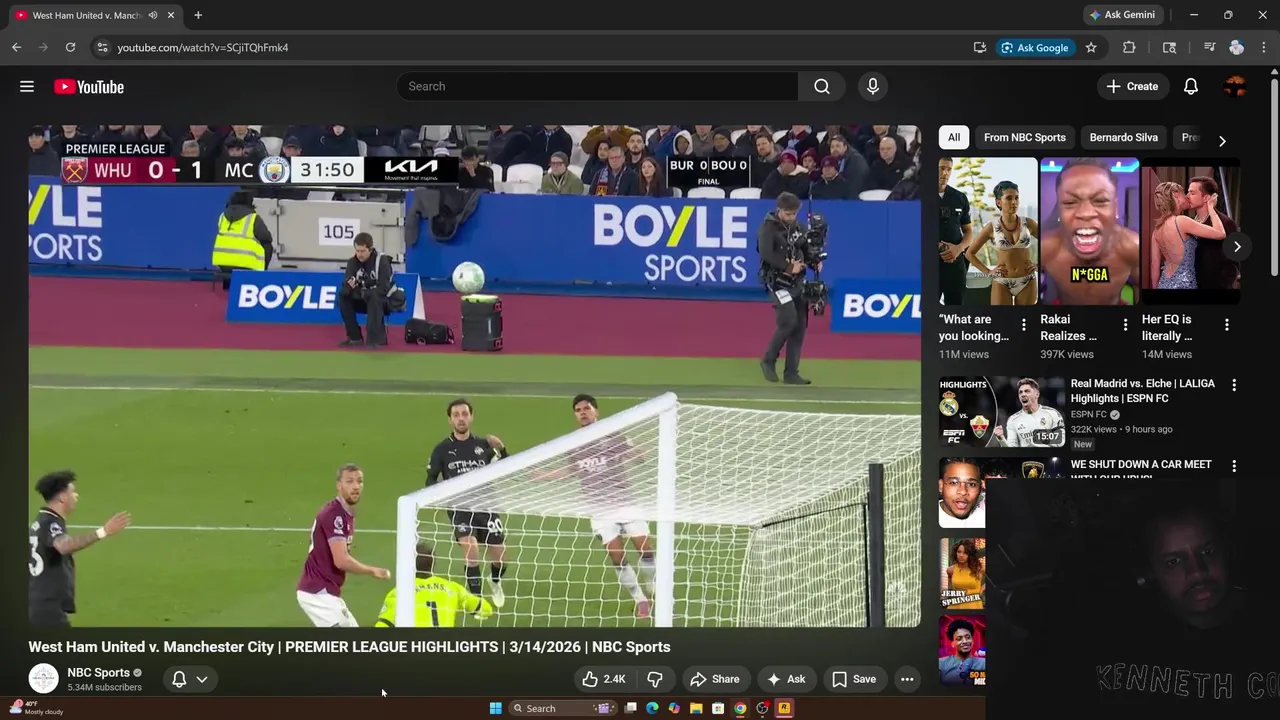
Task: Open the Chrome extensions puzzle icon
Action: (1129, 47)
